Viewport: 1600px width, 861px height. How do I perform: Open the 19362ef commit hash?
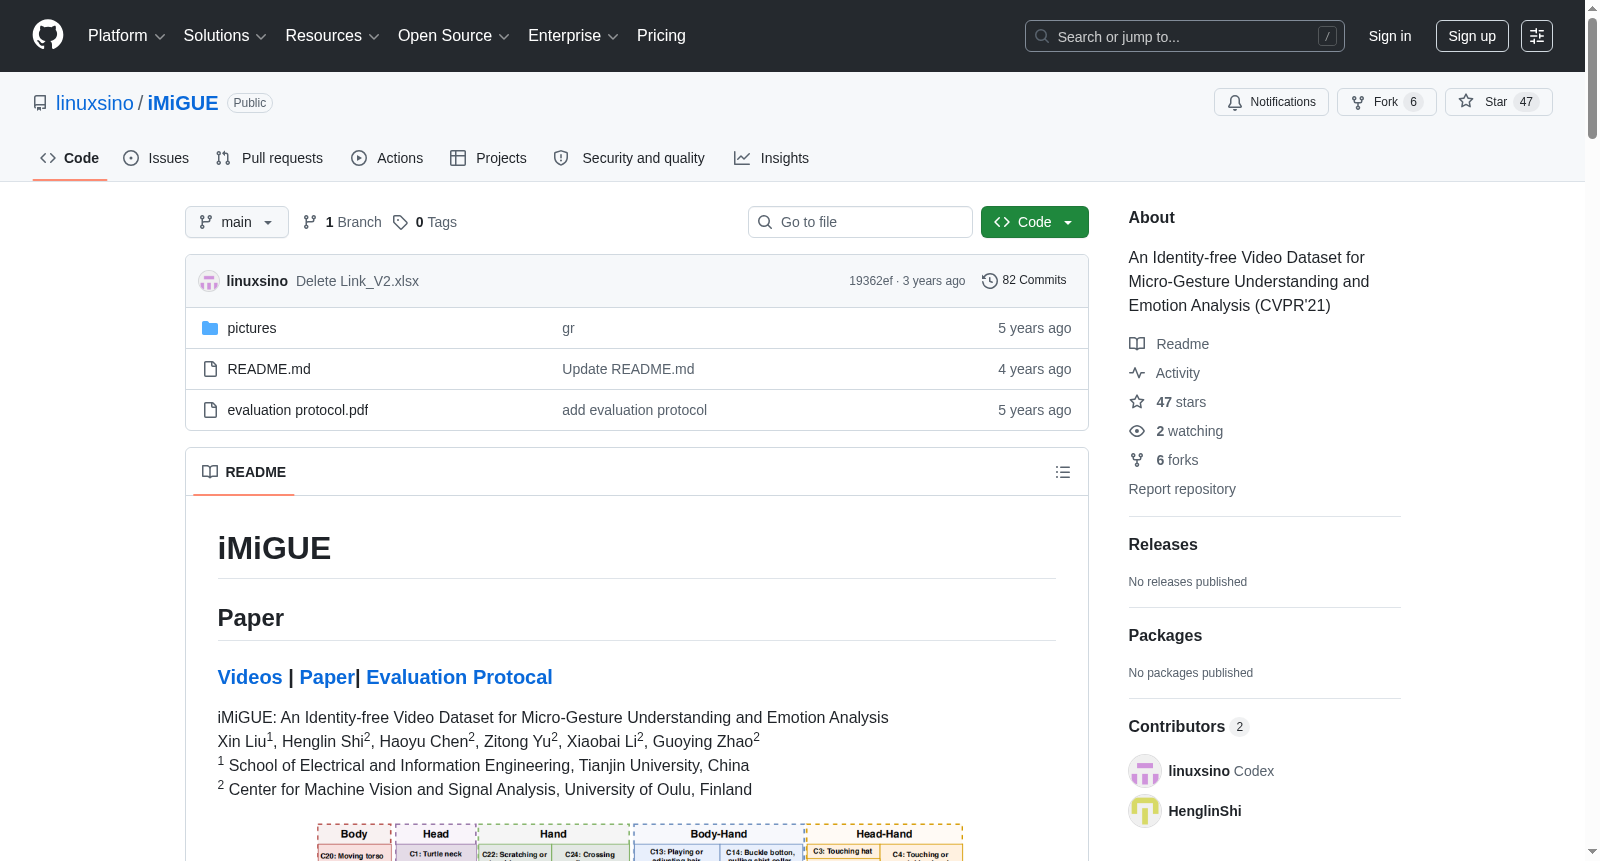[x=871, y=281]
